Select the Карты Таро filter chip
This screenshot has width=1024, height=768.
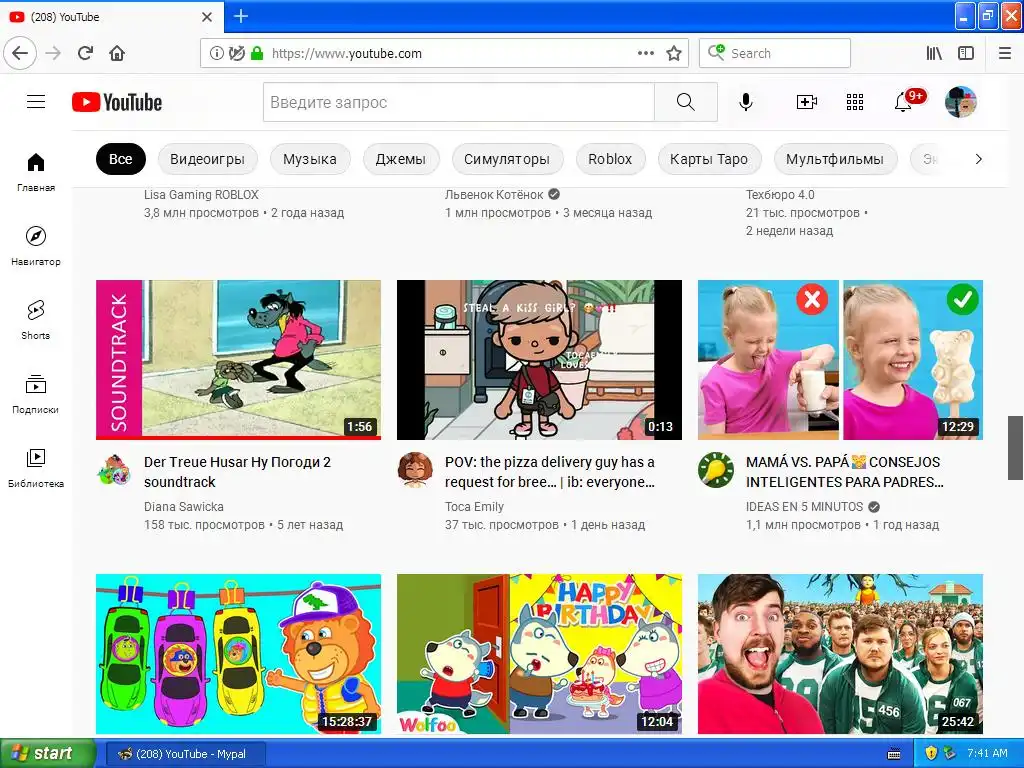pyautogui.click(x=709, y=159)
